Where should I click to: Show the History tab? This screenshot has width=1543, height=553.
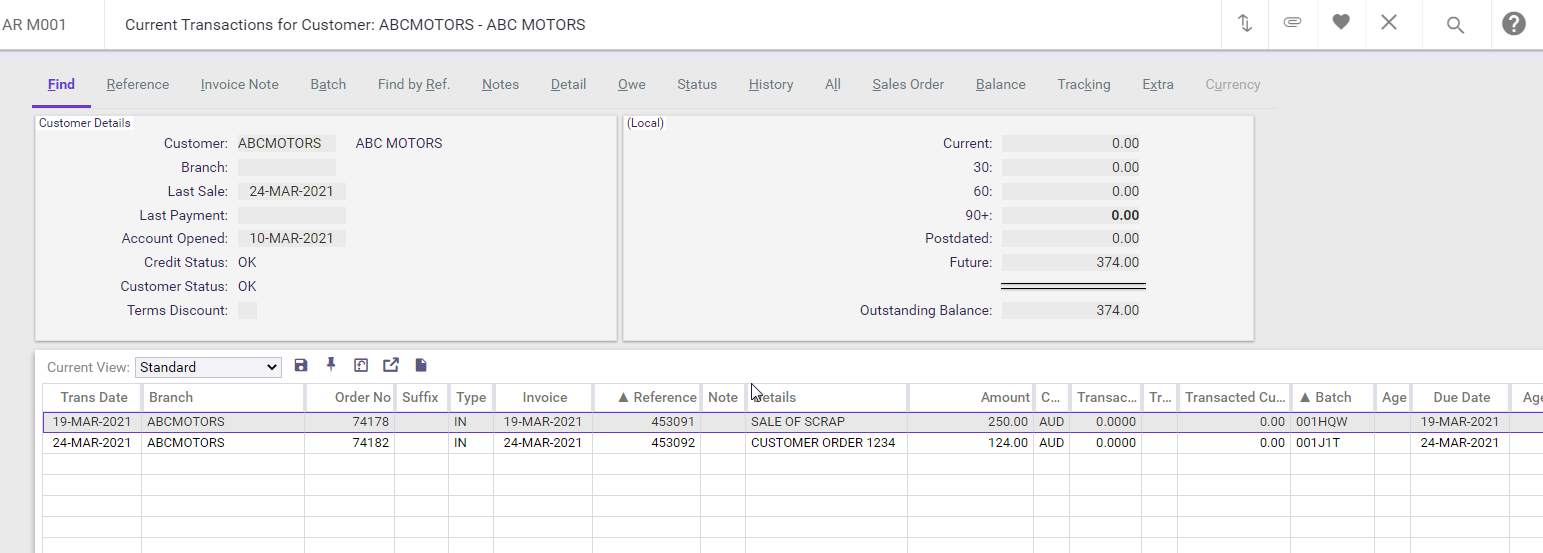tap(771, 85)
